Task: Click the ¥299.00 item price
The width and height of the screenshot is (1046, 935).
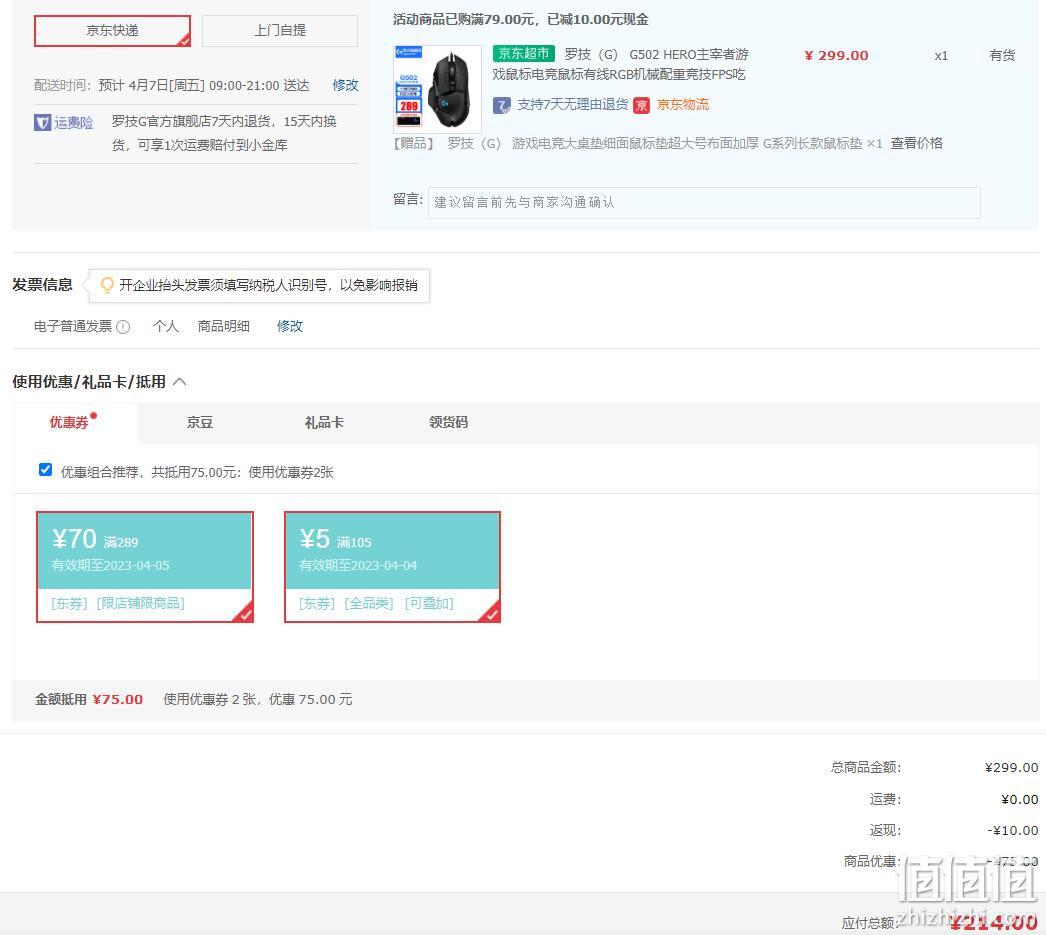Action: click(x=836, y=55)
